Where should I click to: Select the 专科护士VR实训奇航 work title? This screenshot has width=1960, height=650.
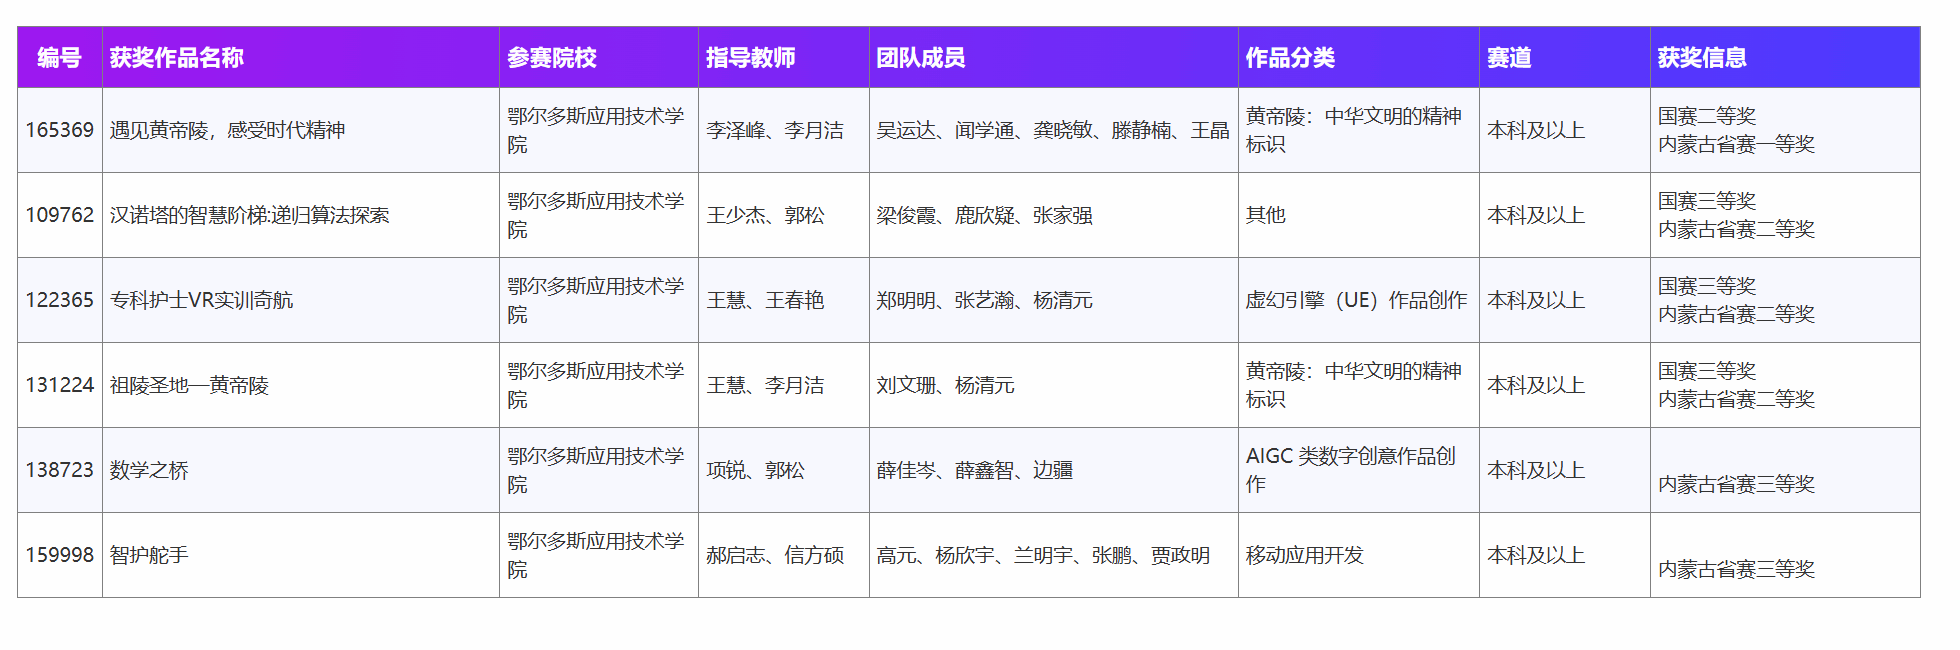coord(202,300)
